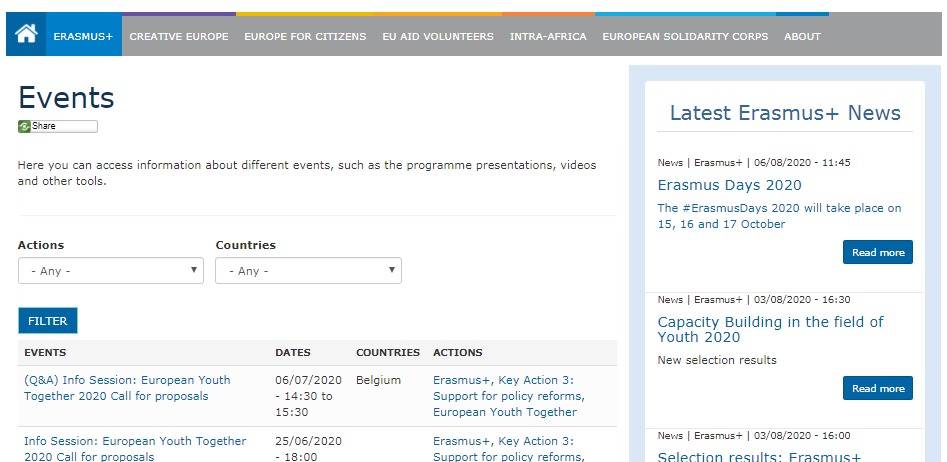Go to Intra-Africa section
The height and width of the screenshot is (462, 947).
click(548, 36)
